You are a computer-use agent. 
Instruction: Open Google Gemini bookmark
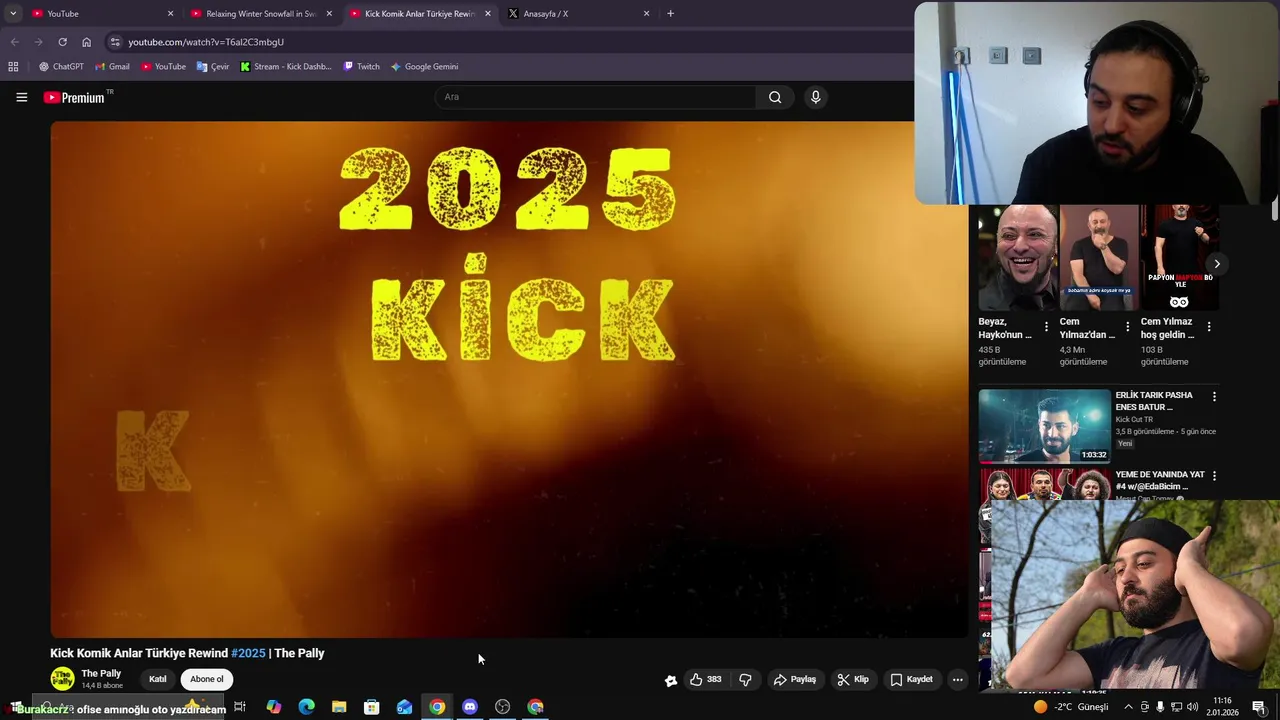[x=424, y=66]
